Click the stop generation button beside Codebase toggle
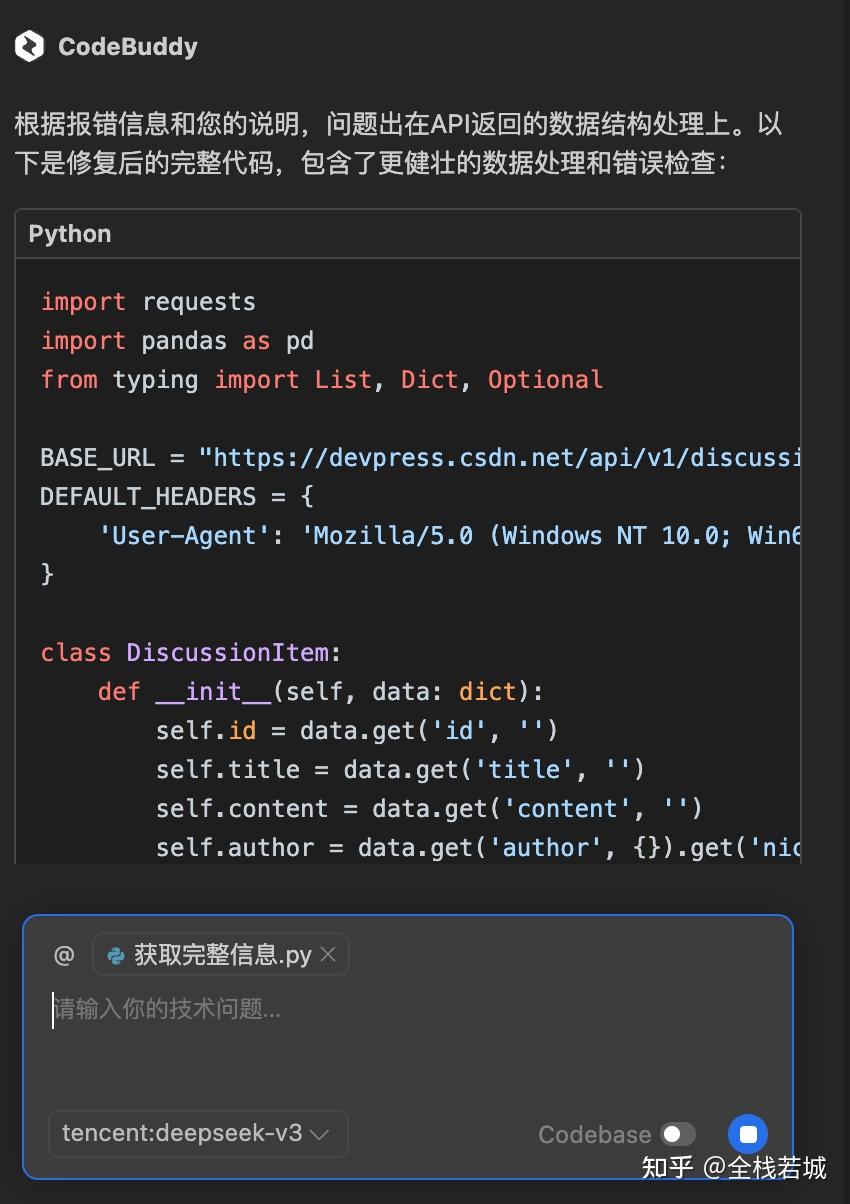This screenshot has width=850, height=1204. point(748,1134)
